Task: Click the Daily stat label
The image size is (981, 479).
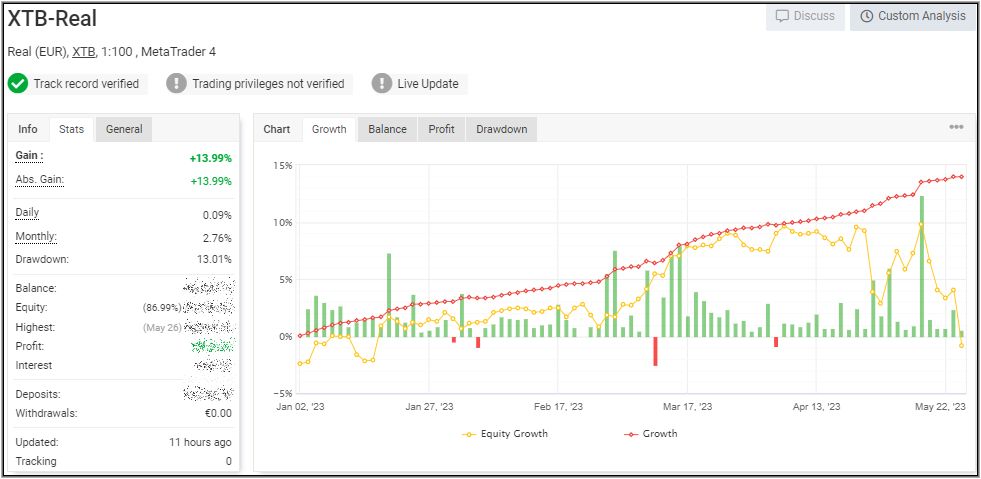Action: [27, 213]
